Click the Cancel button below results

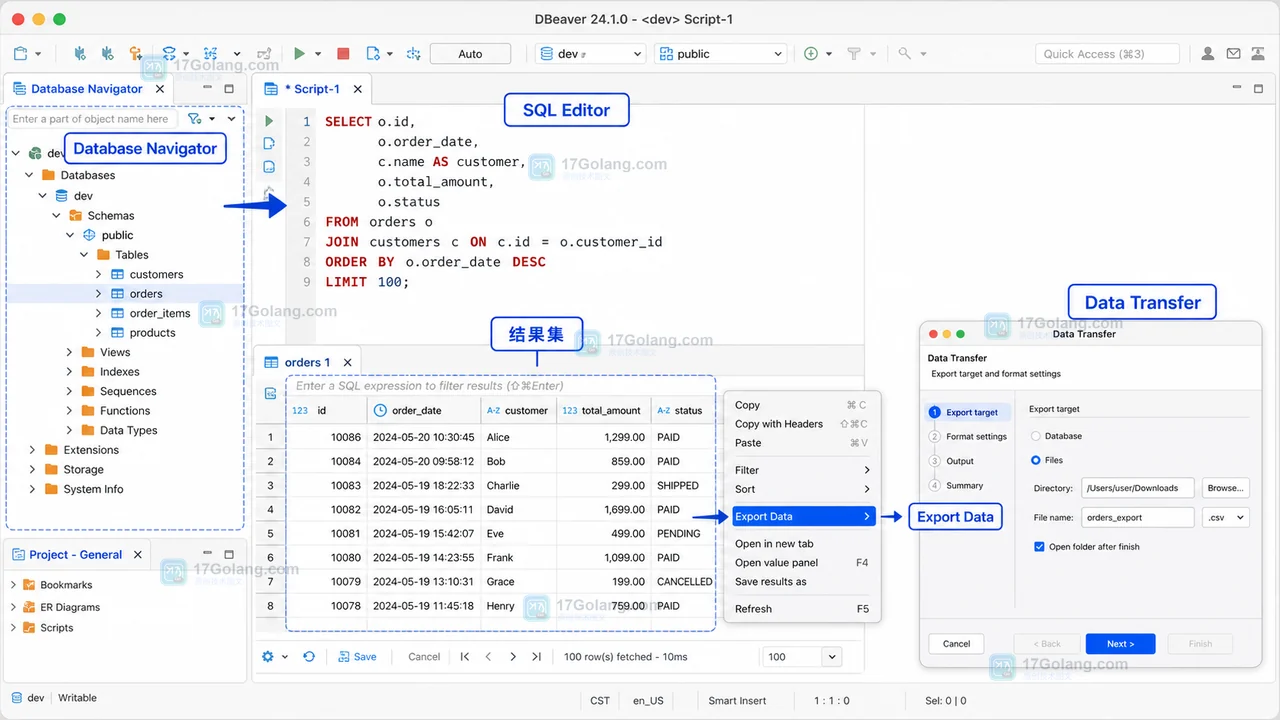click(424, 657)
